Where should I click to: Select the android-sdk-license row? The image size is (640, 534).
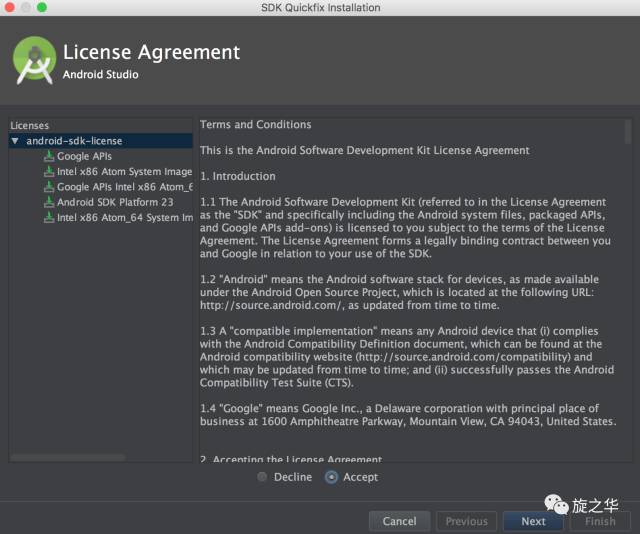click(100, 141)
